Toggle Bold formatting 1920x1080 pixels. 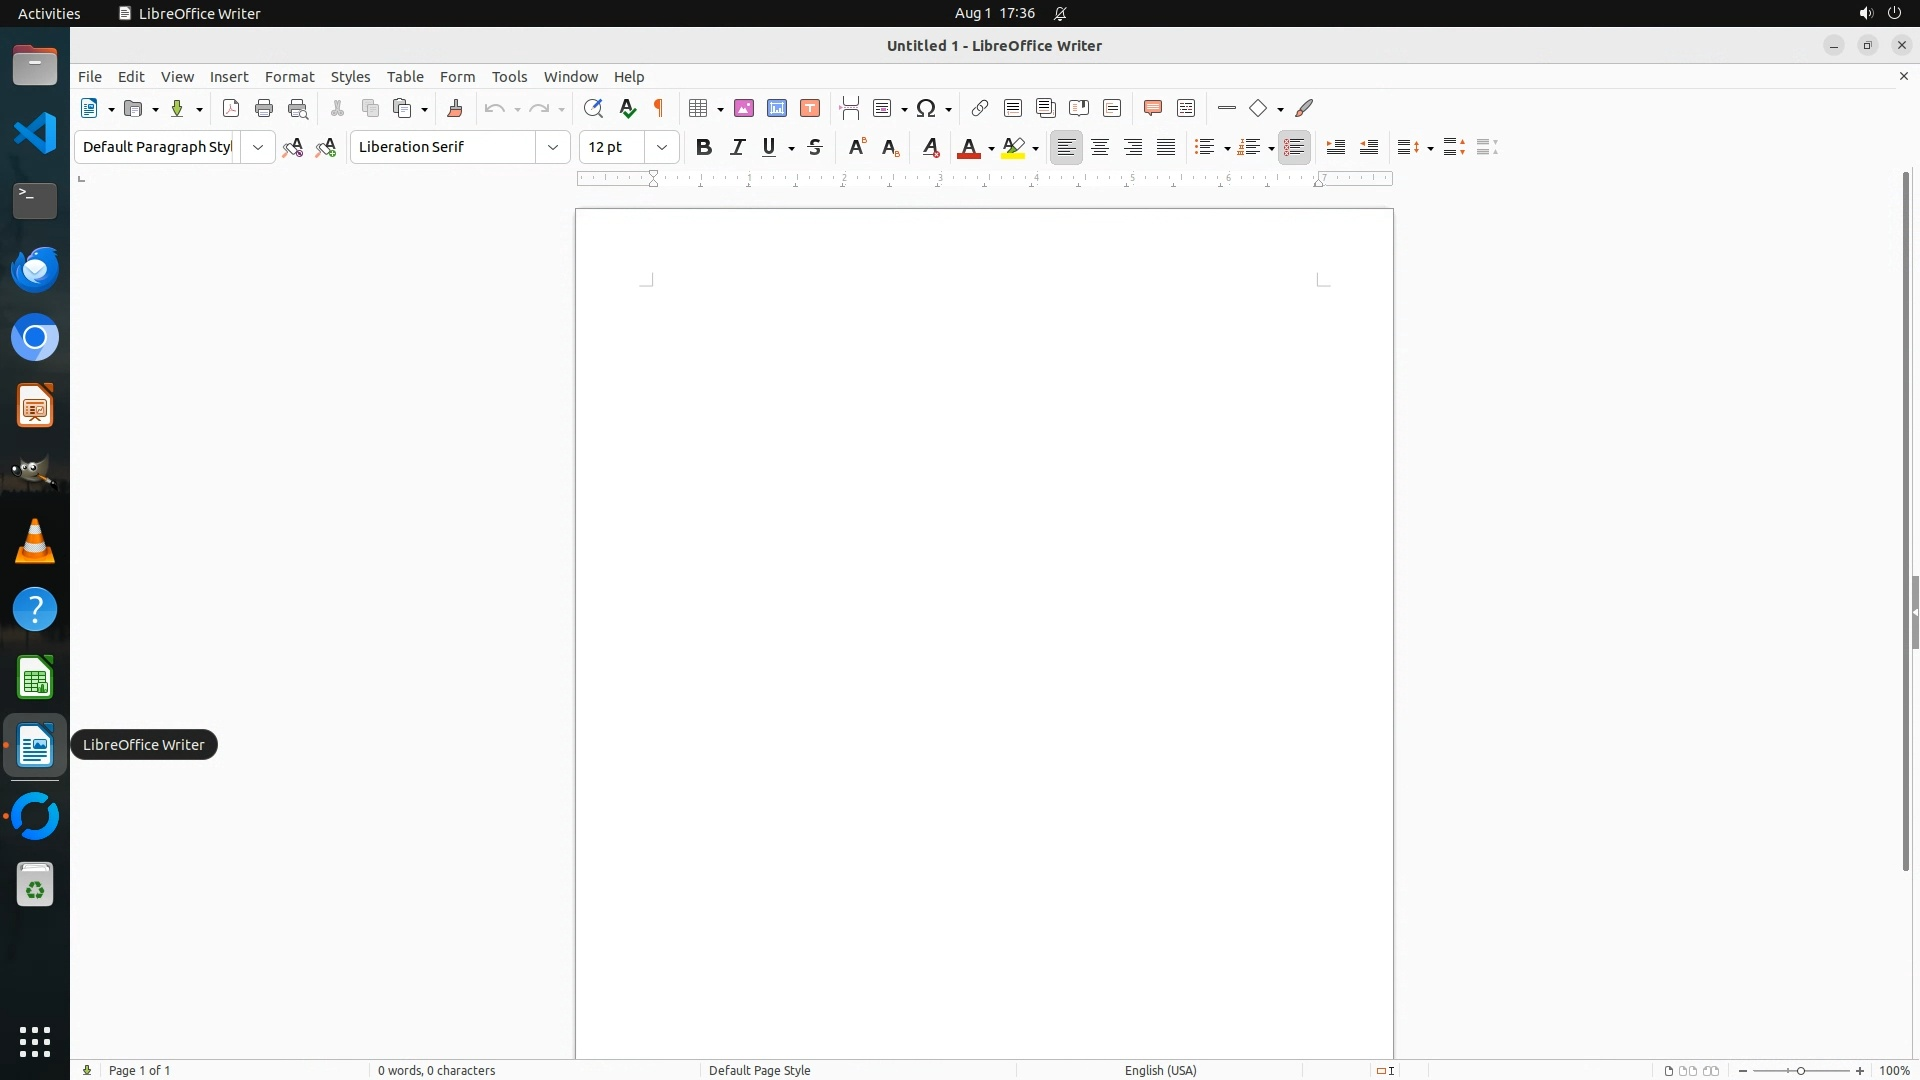pyautogui.click(x=704, y=148)
